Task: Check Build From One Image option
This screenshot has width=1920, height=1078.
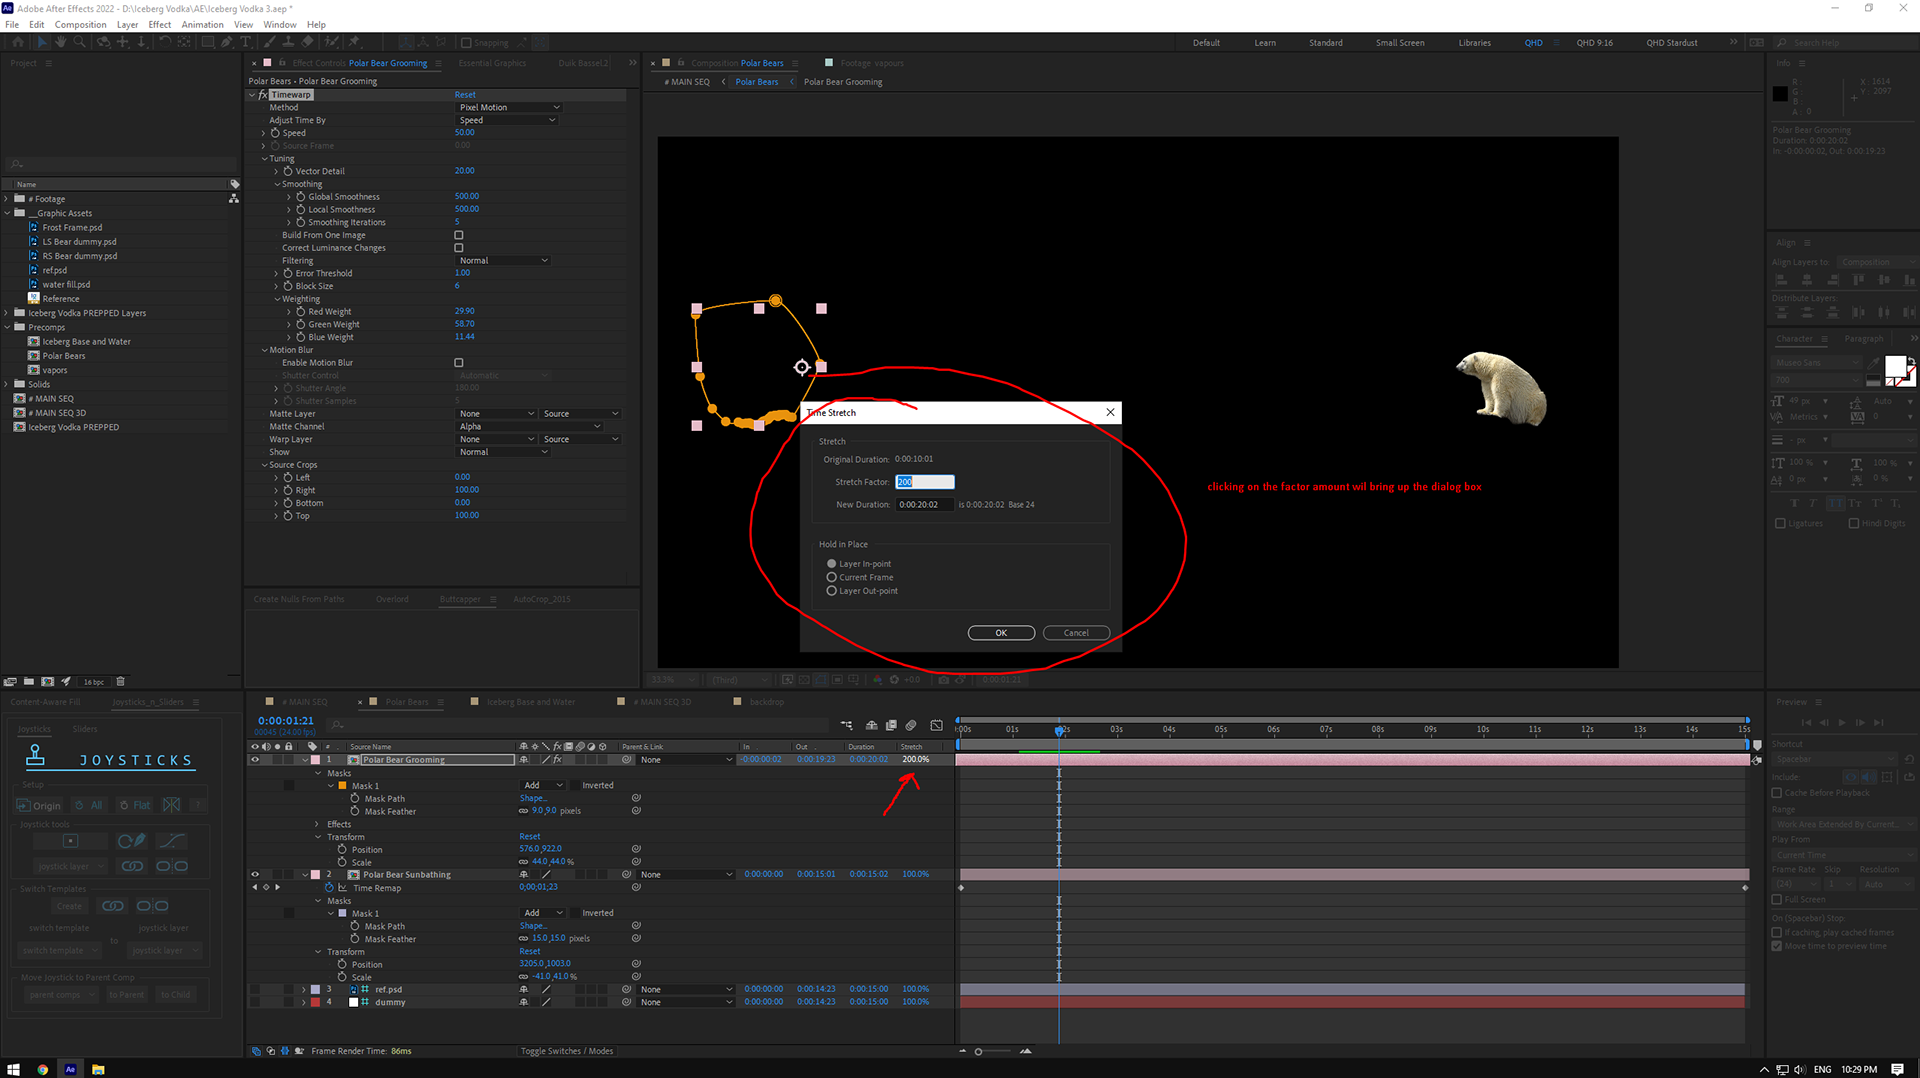Action: coord(459,235)
